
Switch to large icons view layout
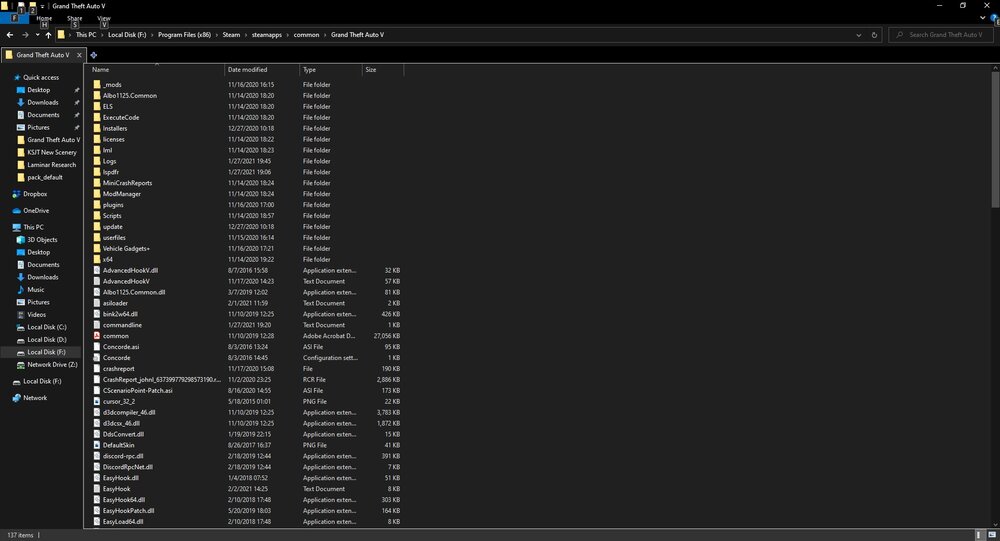992,535
